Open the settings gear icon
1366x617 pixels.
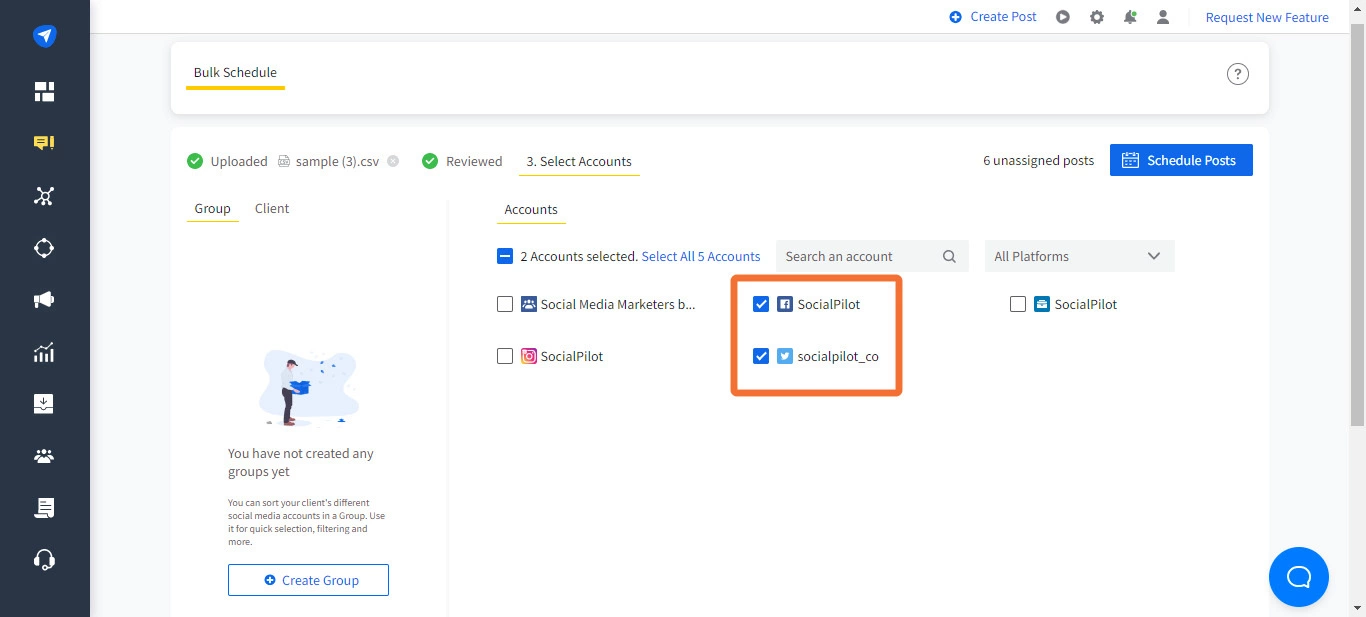pyautogui.click(x=1097, y=17)
